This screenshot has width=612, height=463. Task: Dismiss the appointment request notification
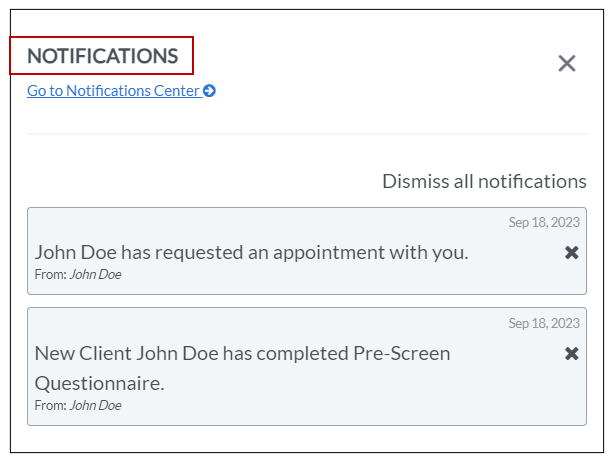click(x=572, y=253)
